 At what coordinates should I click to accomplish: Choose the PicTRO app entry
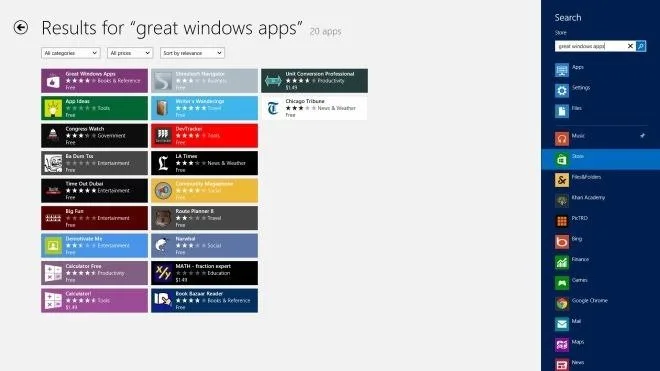point(601,221)
